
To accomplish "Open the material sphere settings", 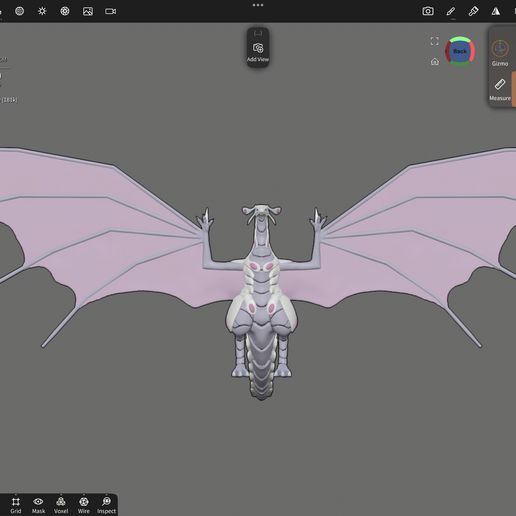I will pos(20,11).
